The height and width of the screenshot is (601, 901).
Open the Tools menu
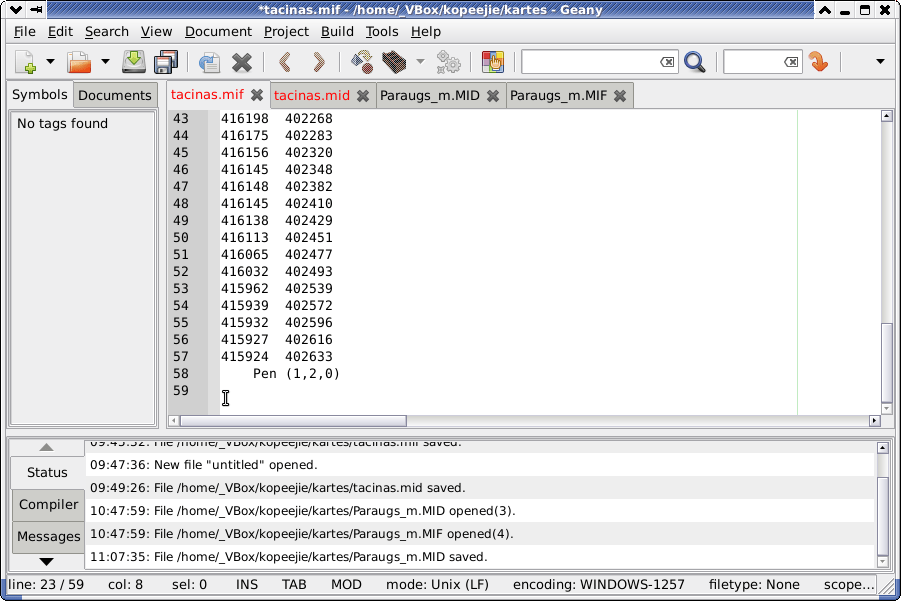click(382, 32)
